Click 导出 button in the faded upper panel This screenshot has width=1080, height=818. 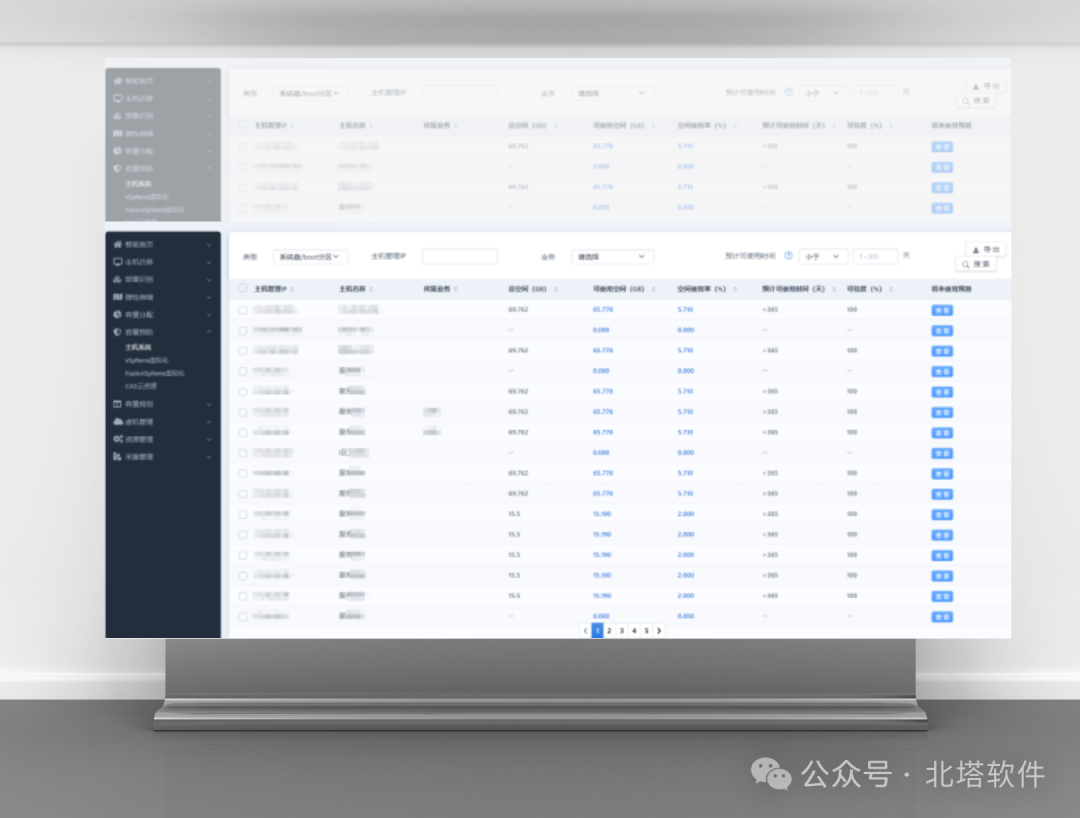[x=986, y=87]
